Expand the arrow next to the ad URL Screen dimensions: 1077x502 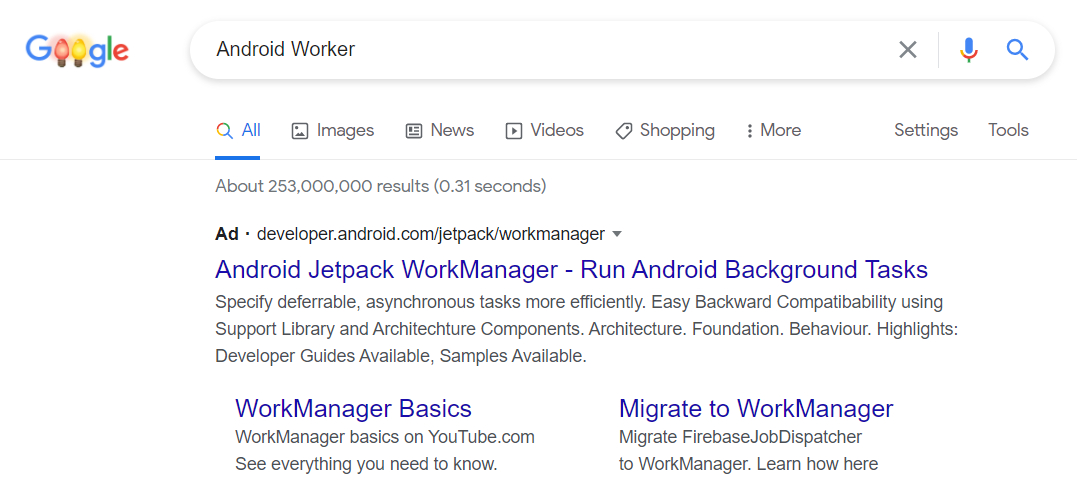pos(617,234)
